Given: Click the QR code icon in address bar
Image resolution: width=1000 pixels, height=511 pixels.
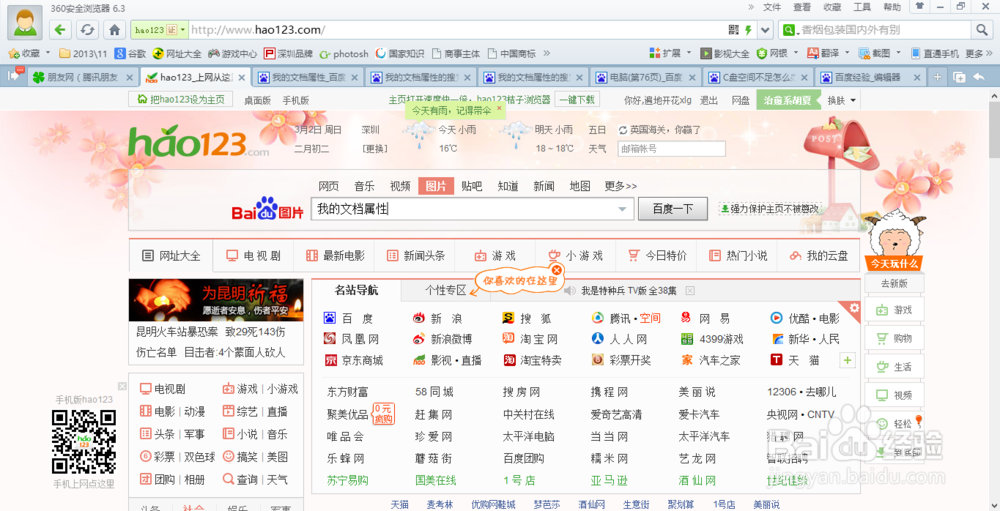Looking at the screenshot, I should tap(733, 29).
